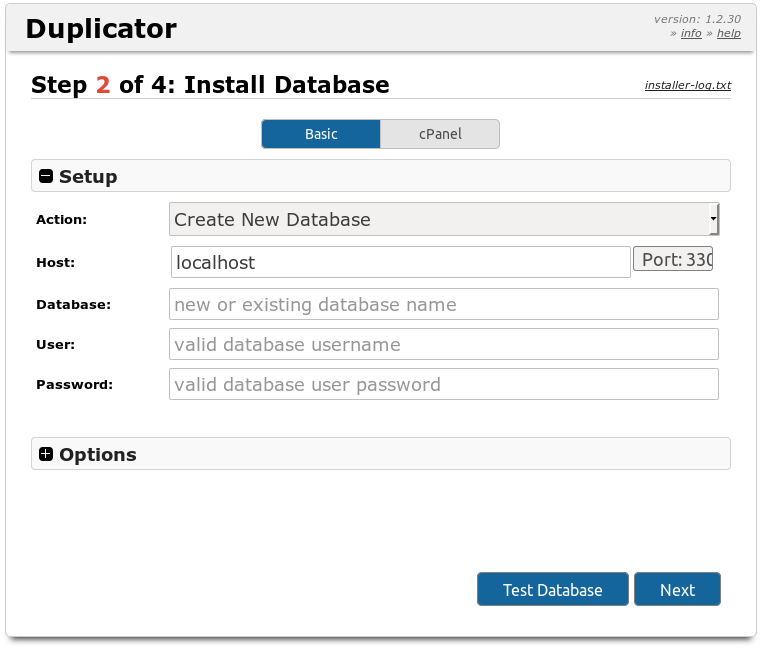Image resolution: width=760 pixels, height=650 pixels.
Task: Switch to the Basic tab
Action: (321, 134)
